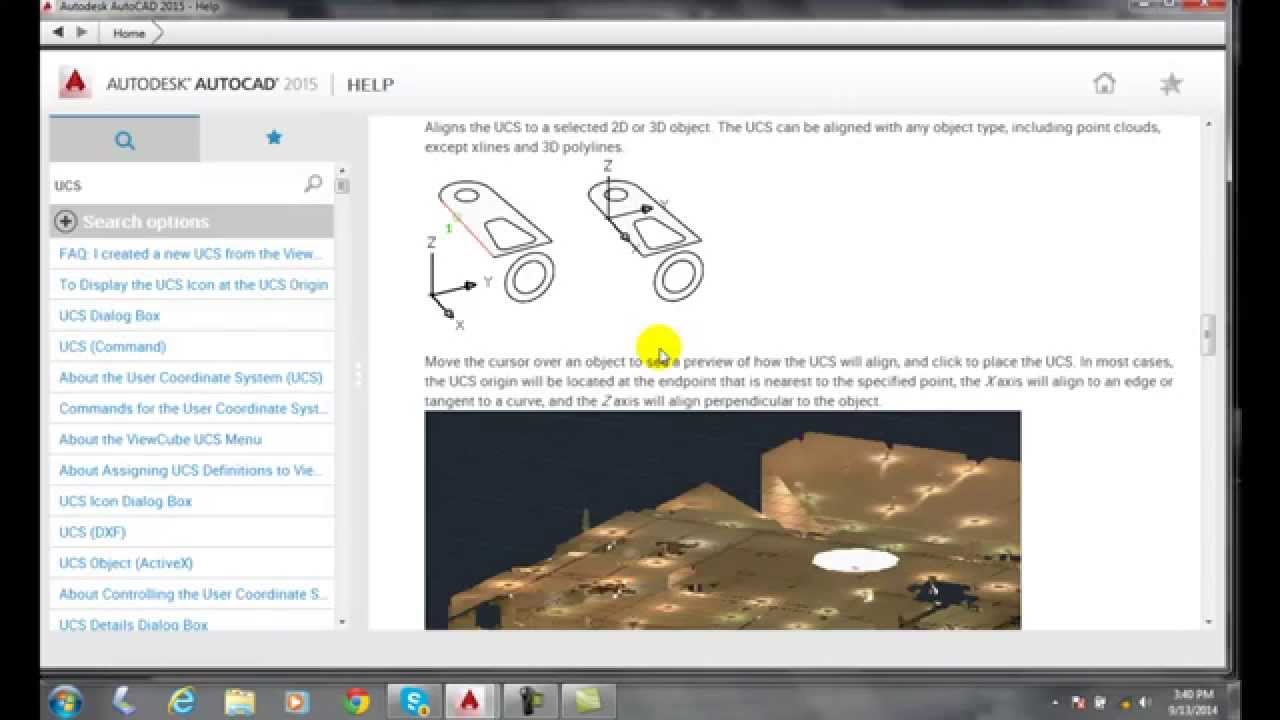Open Skype from the taskbar
Screen dimensions: 1280x720
pyautogui.click(x=414, y=701)
